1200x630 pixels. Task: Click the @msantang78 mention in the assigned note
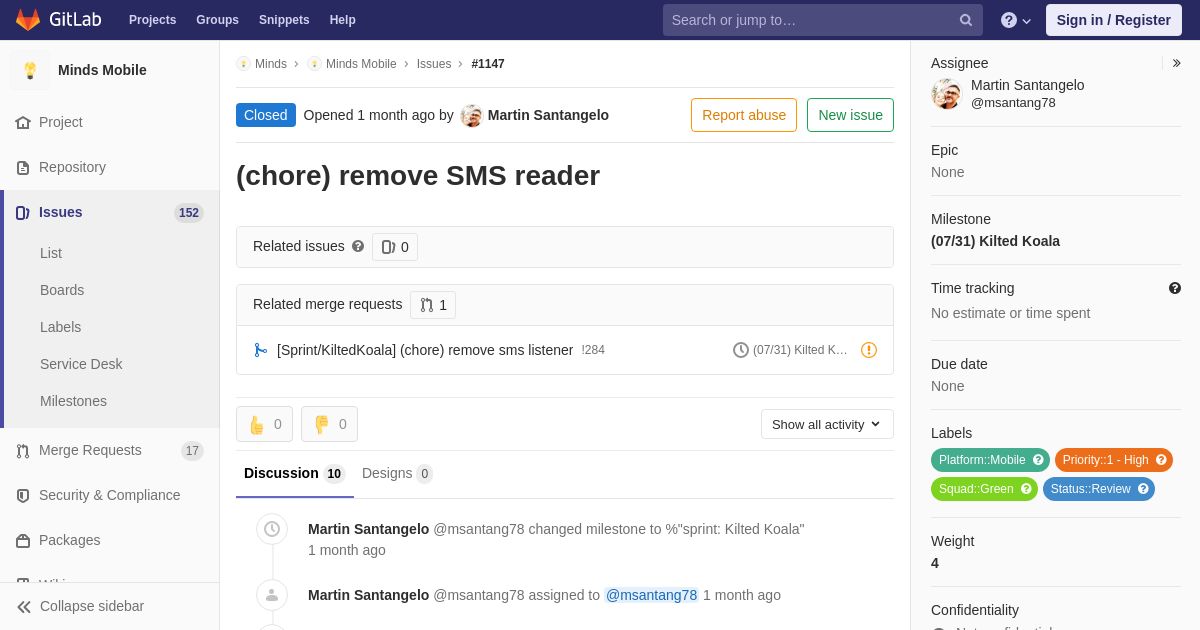tap(651, 595)
